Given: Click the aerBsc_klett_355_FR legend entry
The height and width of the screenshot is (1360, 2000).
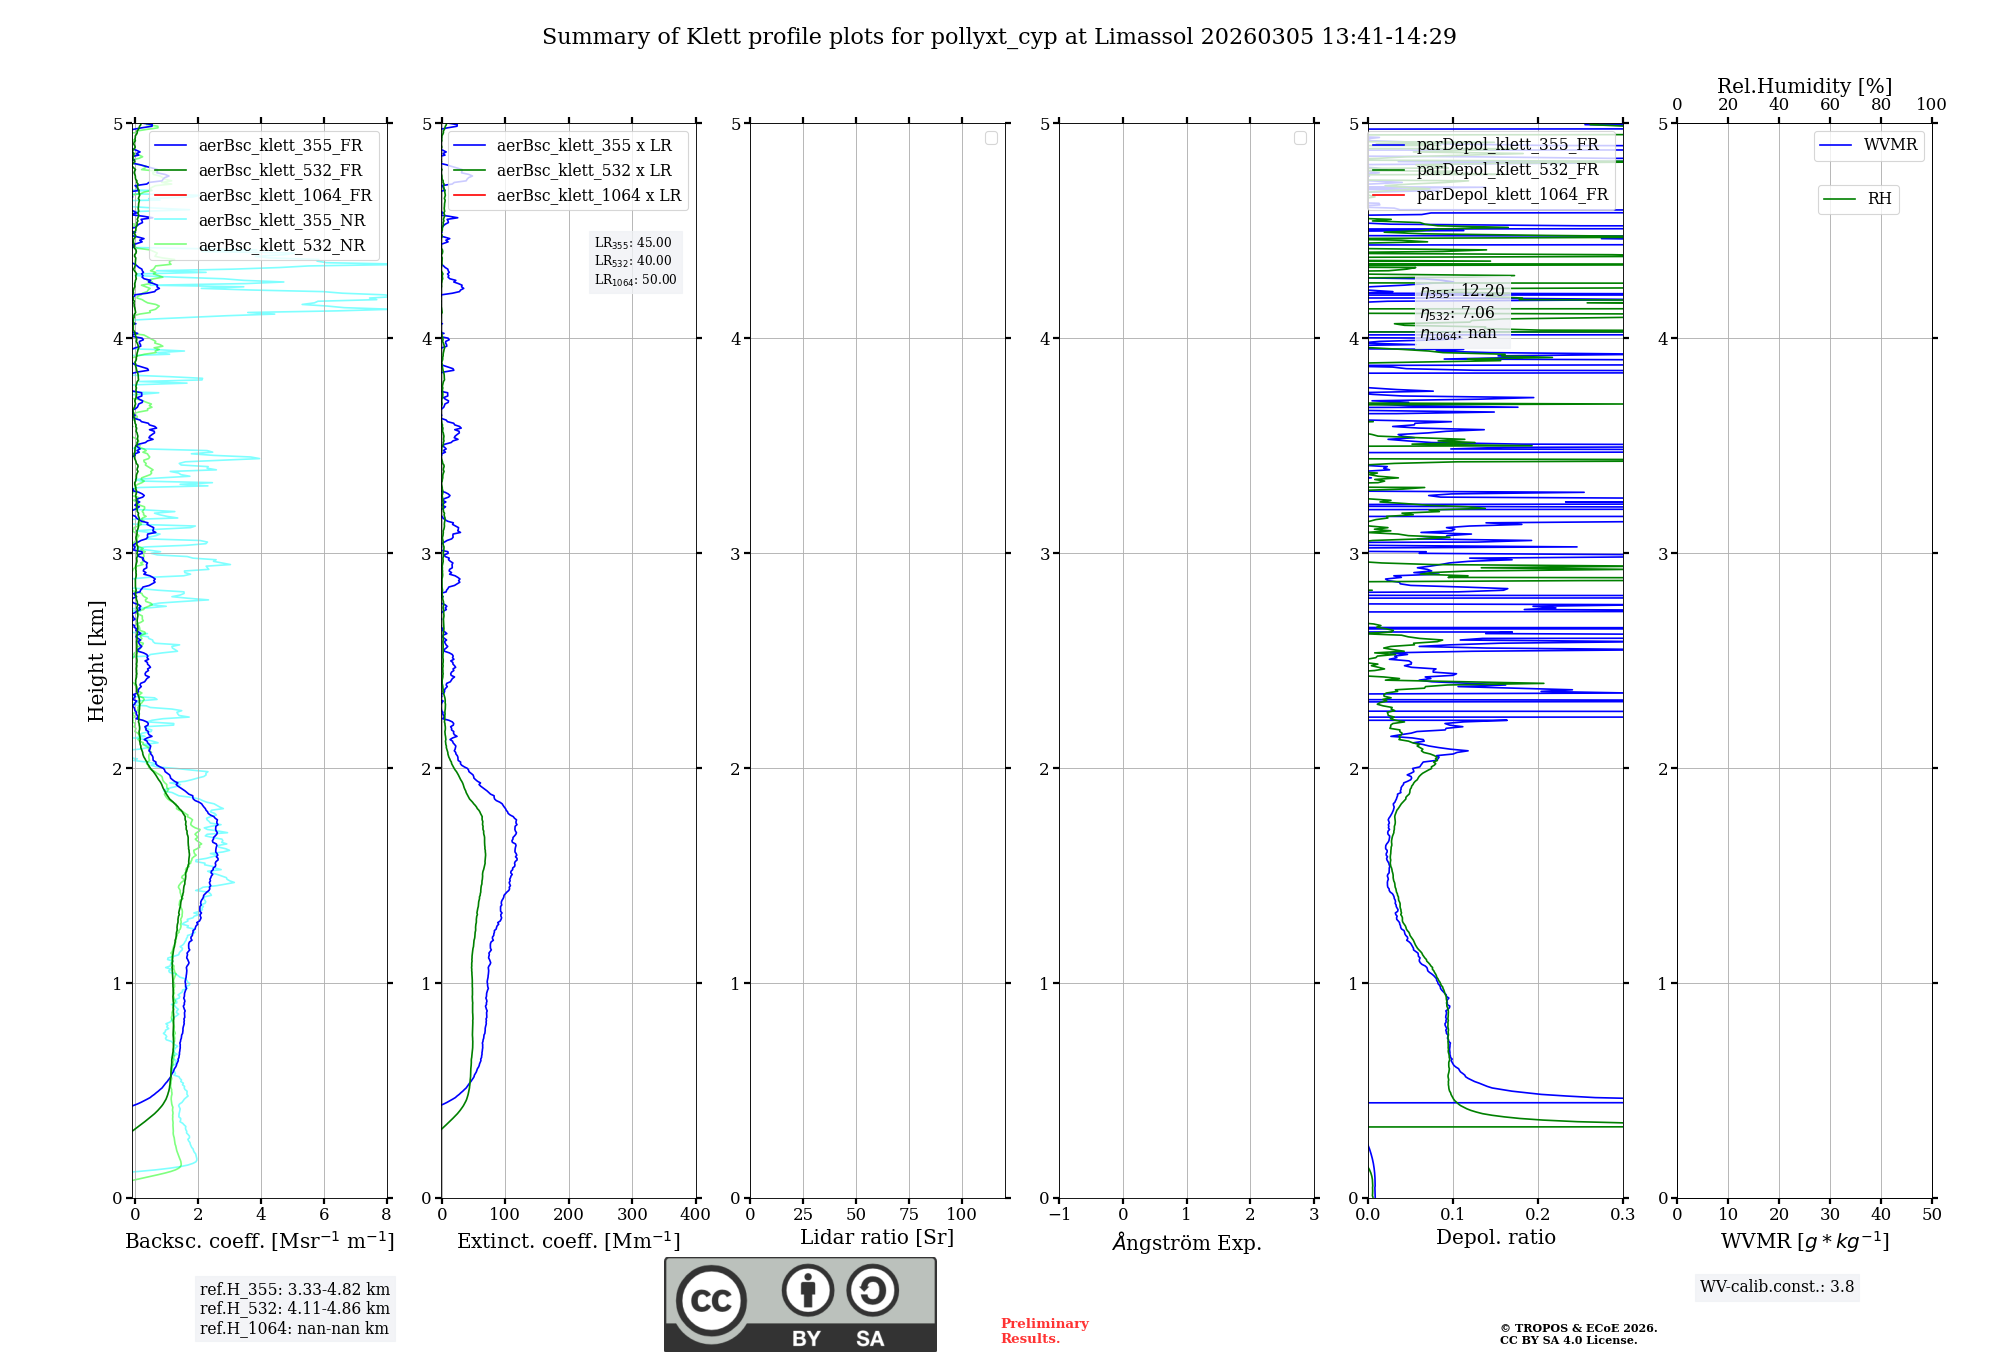Looking at the screenshot, I should coord(280,146).
